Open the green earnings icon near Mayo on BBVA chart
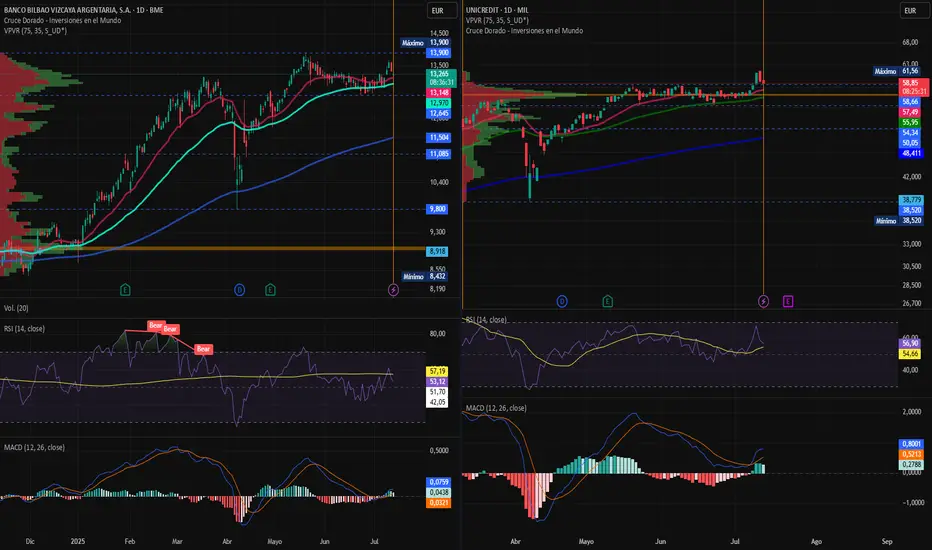This screenshot has height=550, width=932. coord(270,290)
